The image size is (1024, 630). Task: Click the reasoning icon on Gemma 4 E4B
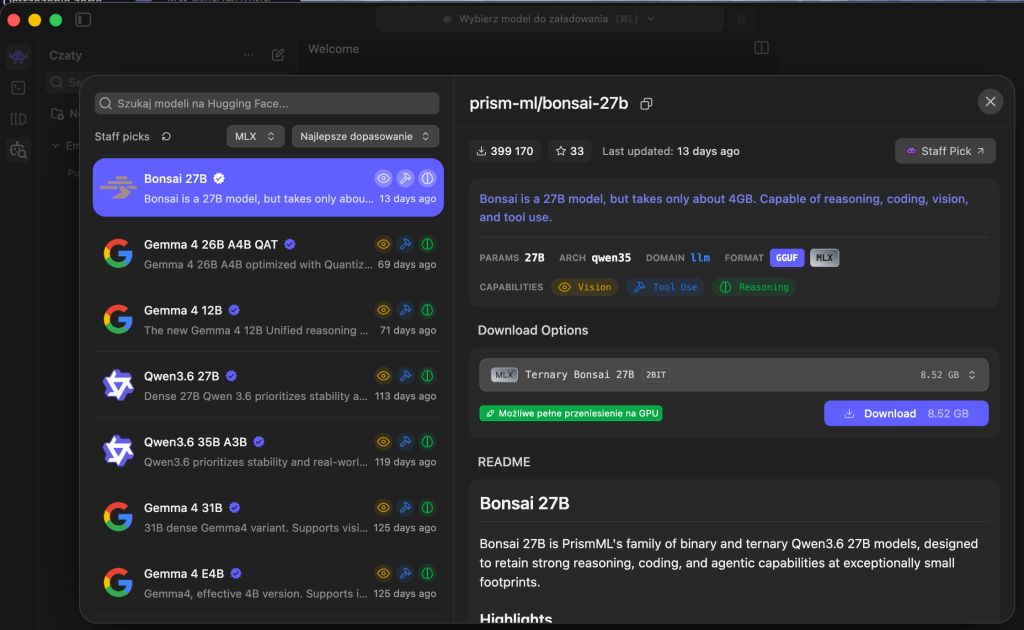(x=427, y=573)
